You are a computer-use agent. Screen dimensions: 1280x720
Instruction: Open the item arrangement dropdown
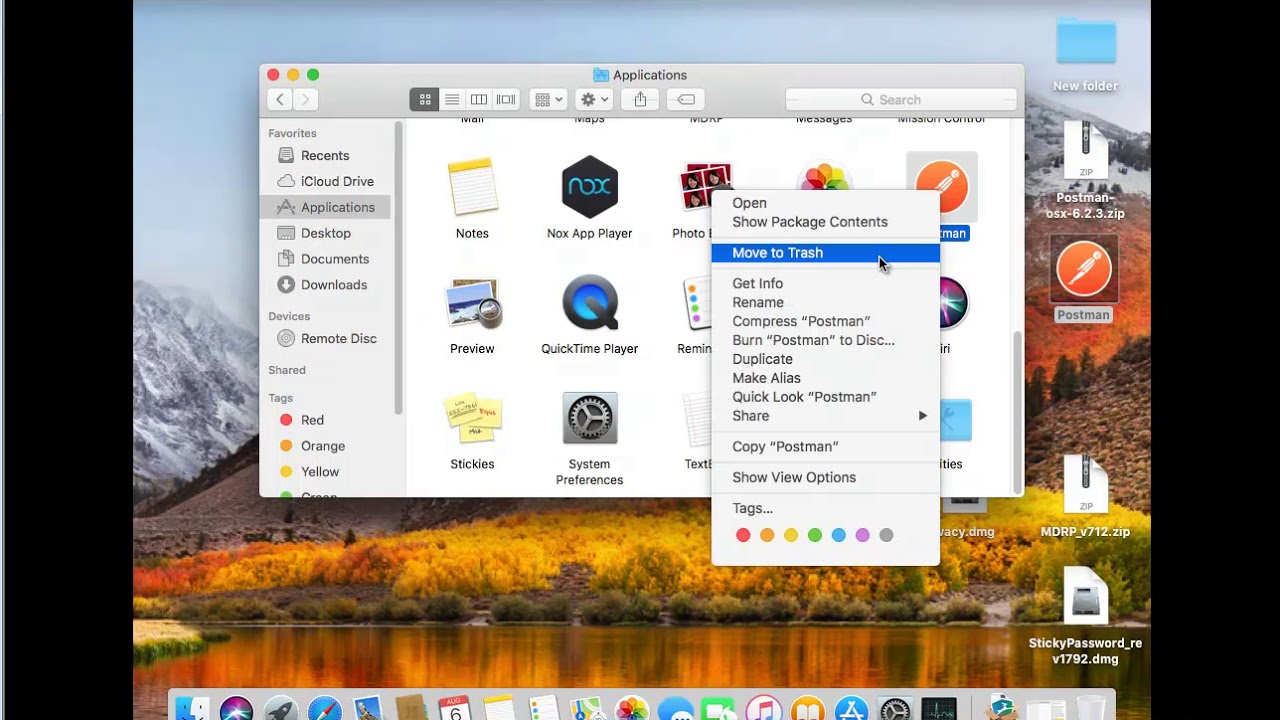point(548,99)
